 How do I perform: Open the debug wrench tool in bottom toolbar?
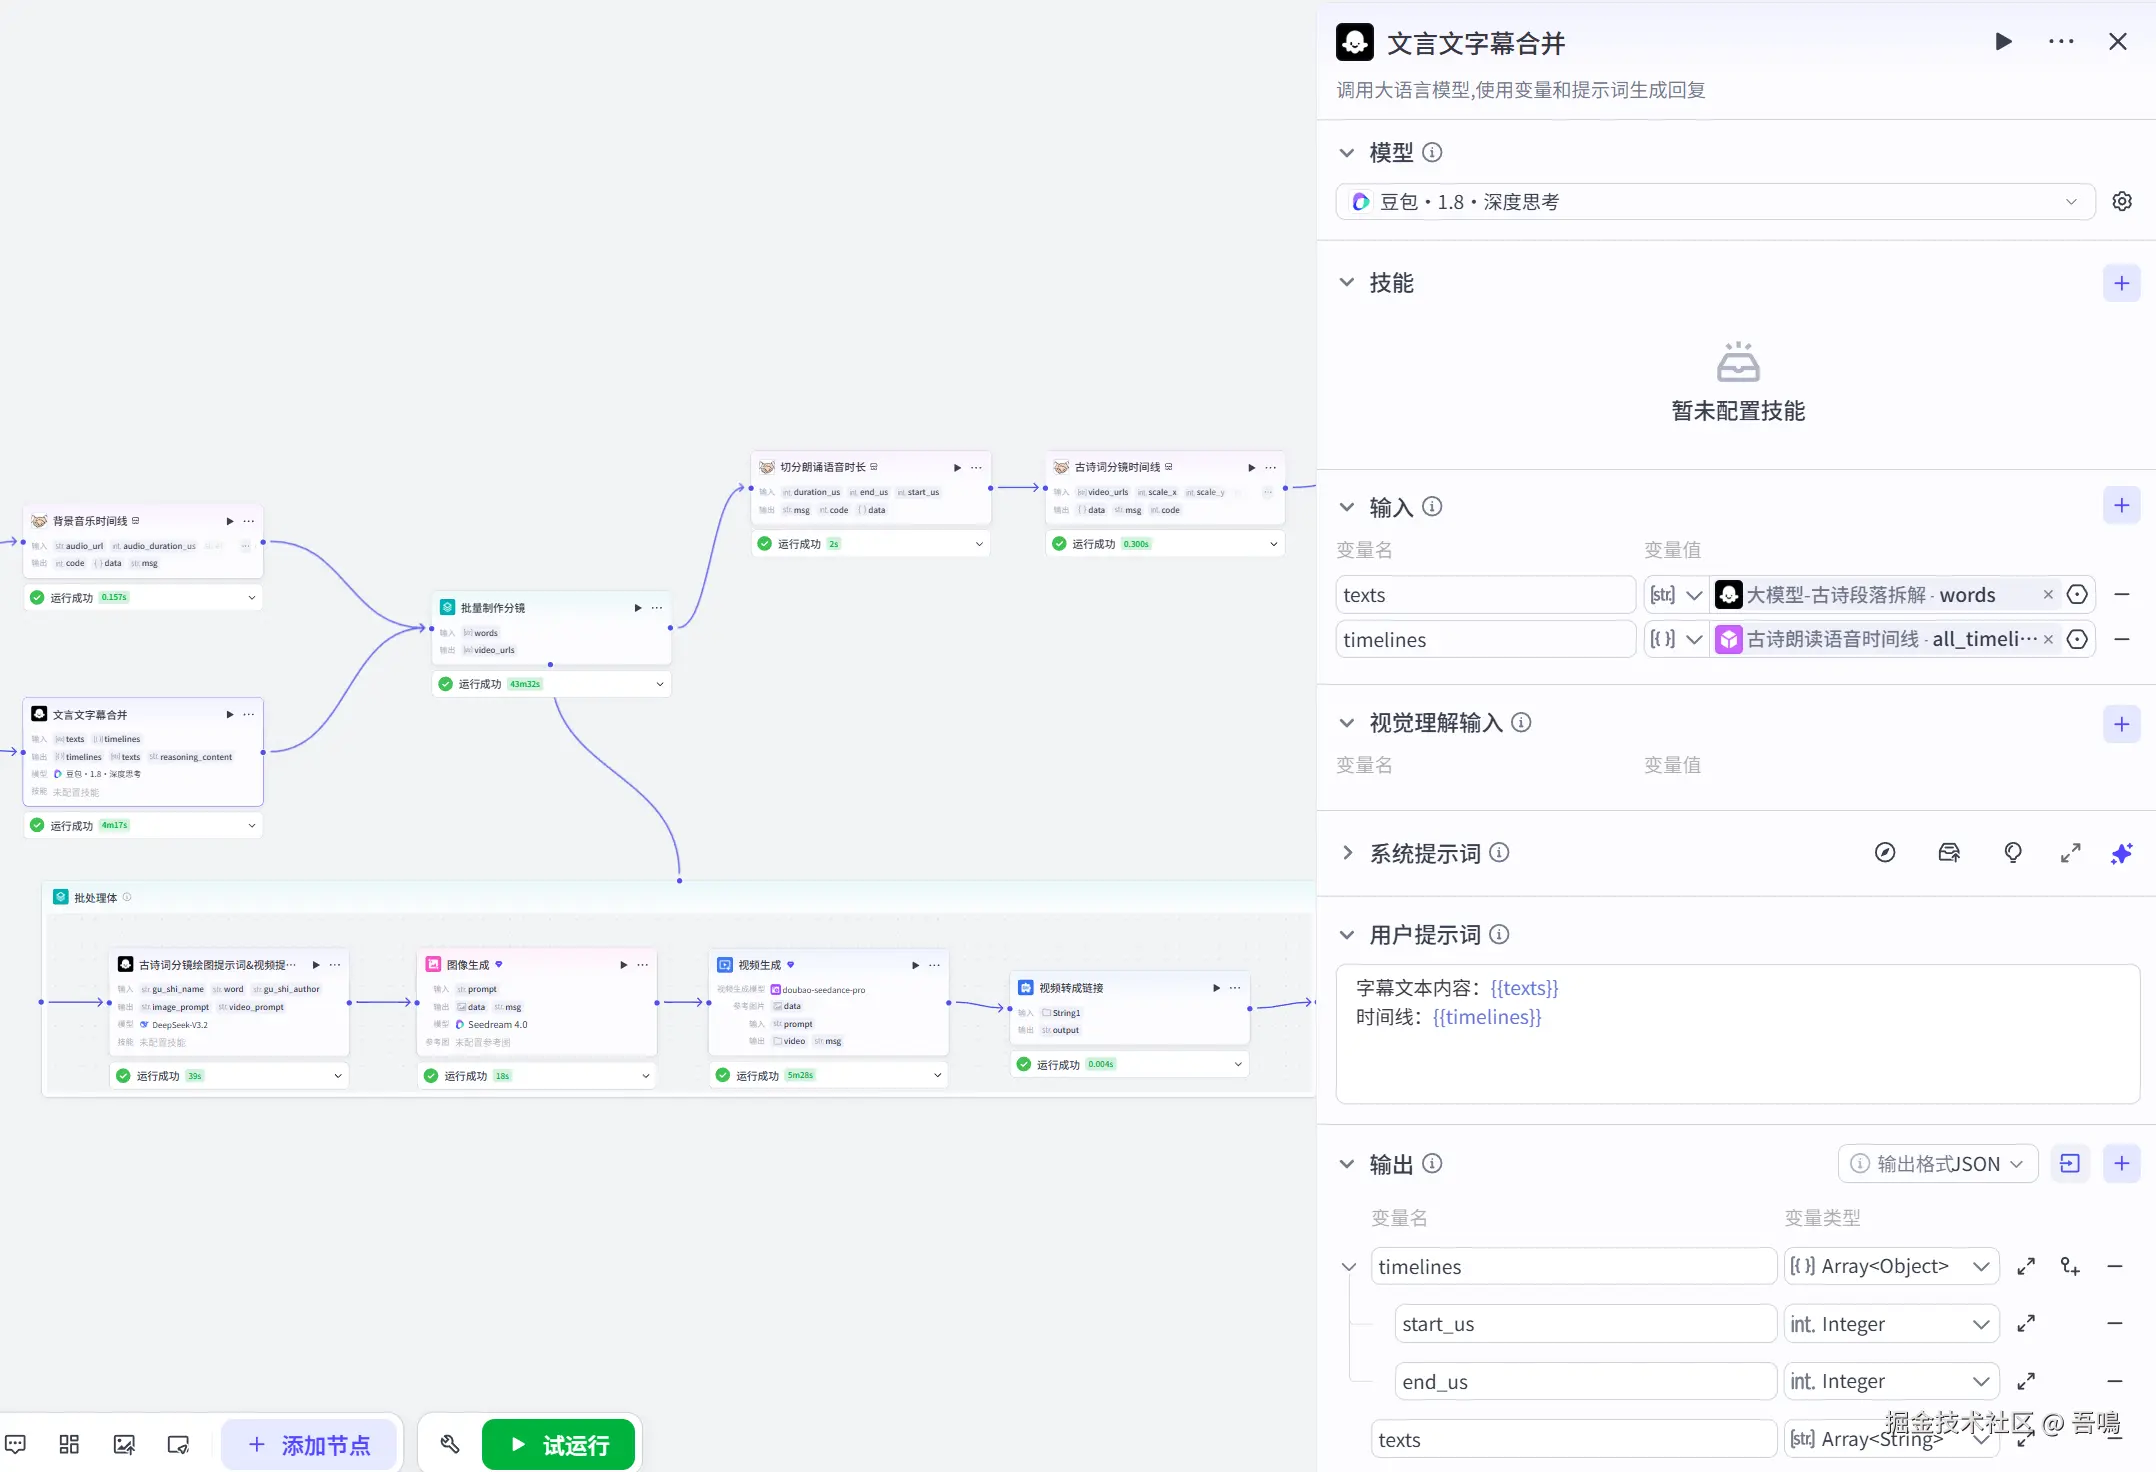coord(450,1444)
